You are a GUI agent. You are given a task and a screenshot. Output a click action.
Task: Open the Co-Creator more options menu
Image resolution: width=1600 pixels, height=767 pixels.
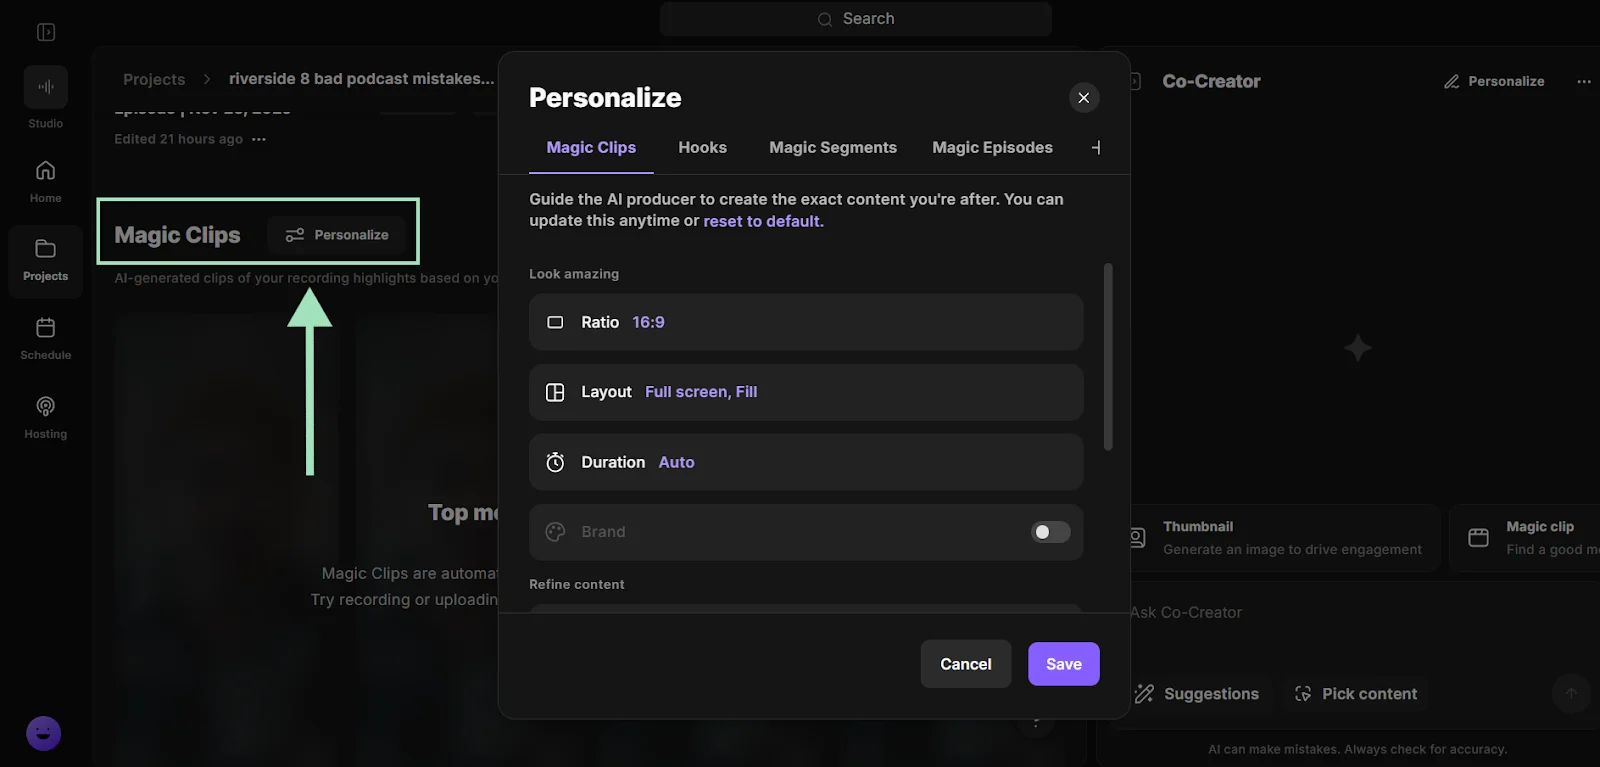1584,81
